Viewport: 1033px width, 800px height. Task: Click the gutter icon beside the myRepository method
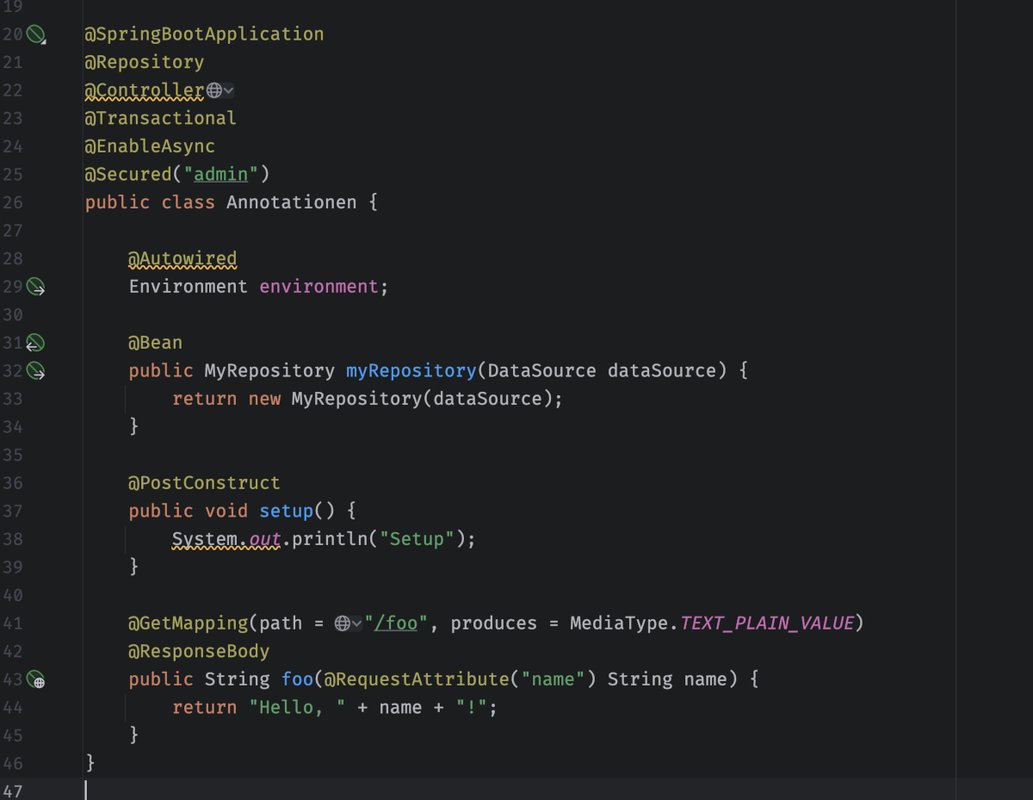pos(36,371)
